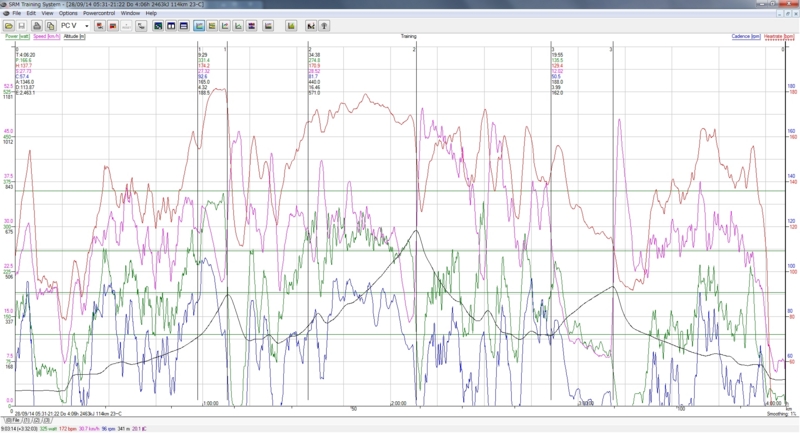Click the purple-red striped chart icon
The width and height of the screenshot is (800, 433).
click(x=252, y=26)
